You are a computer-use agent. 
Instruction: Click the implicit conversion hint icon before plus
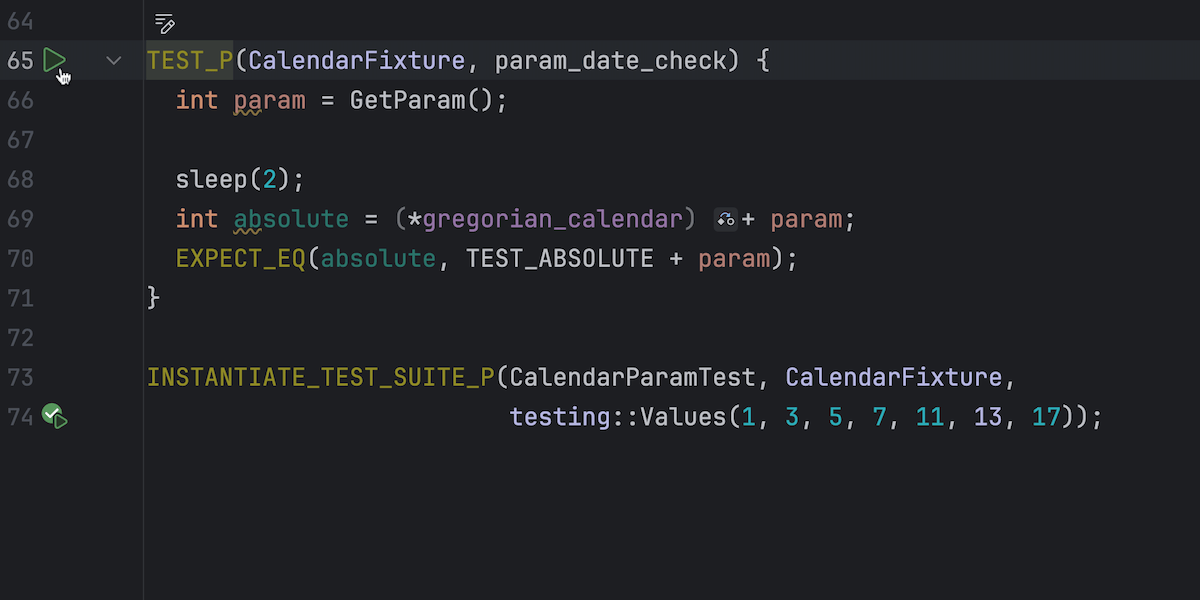click(726, 219)
